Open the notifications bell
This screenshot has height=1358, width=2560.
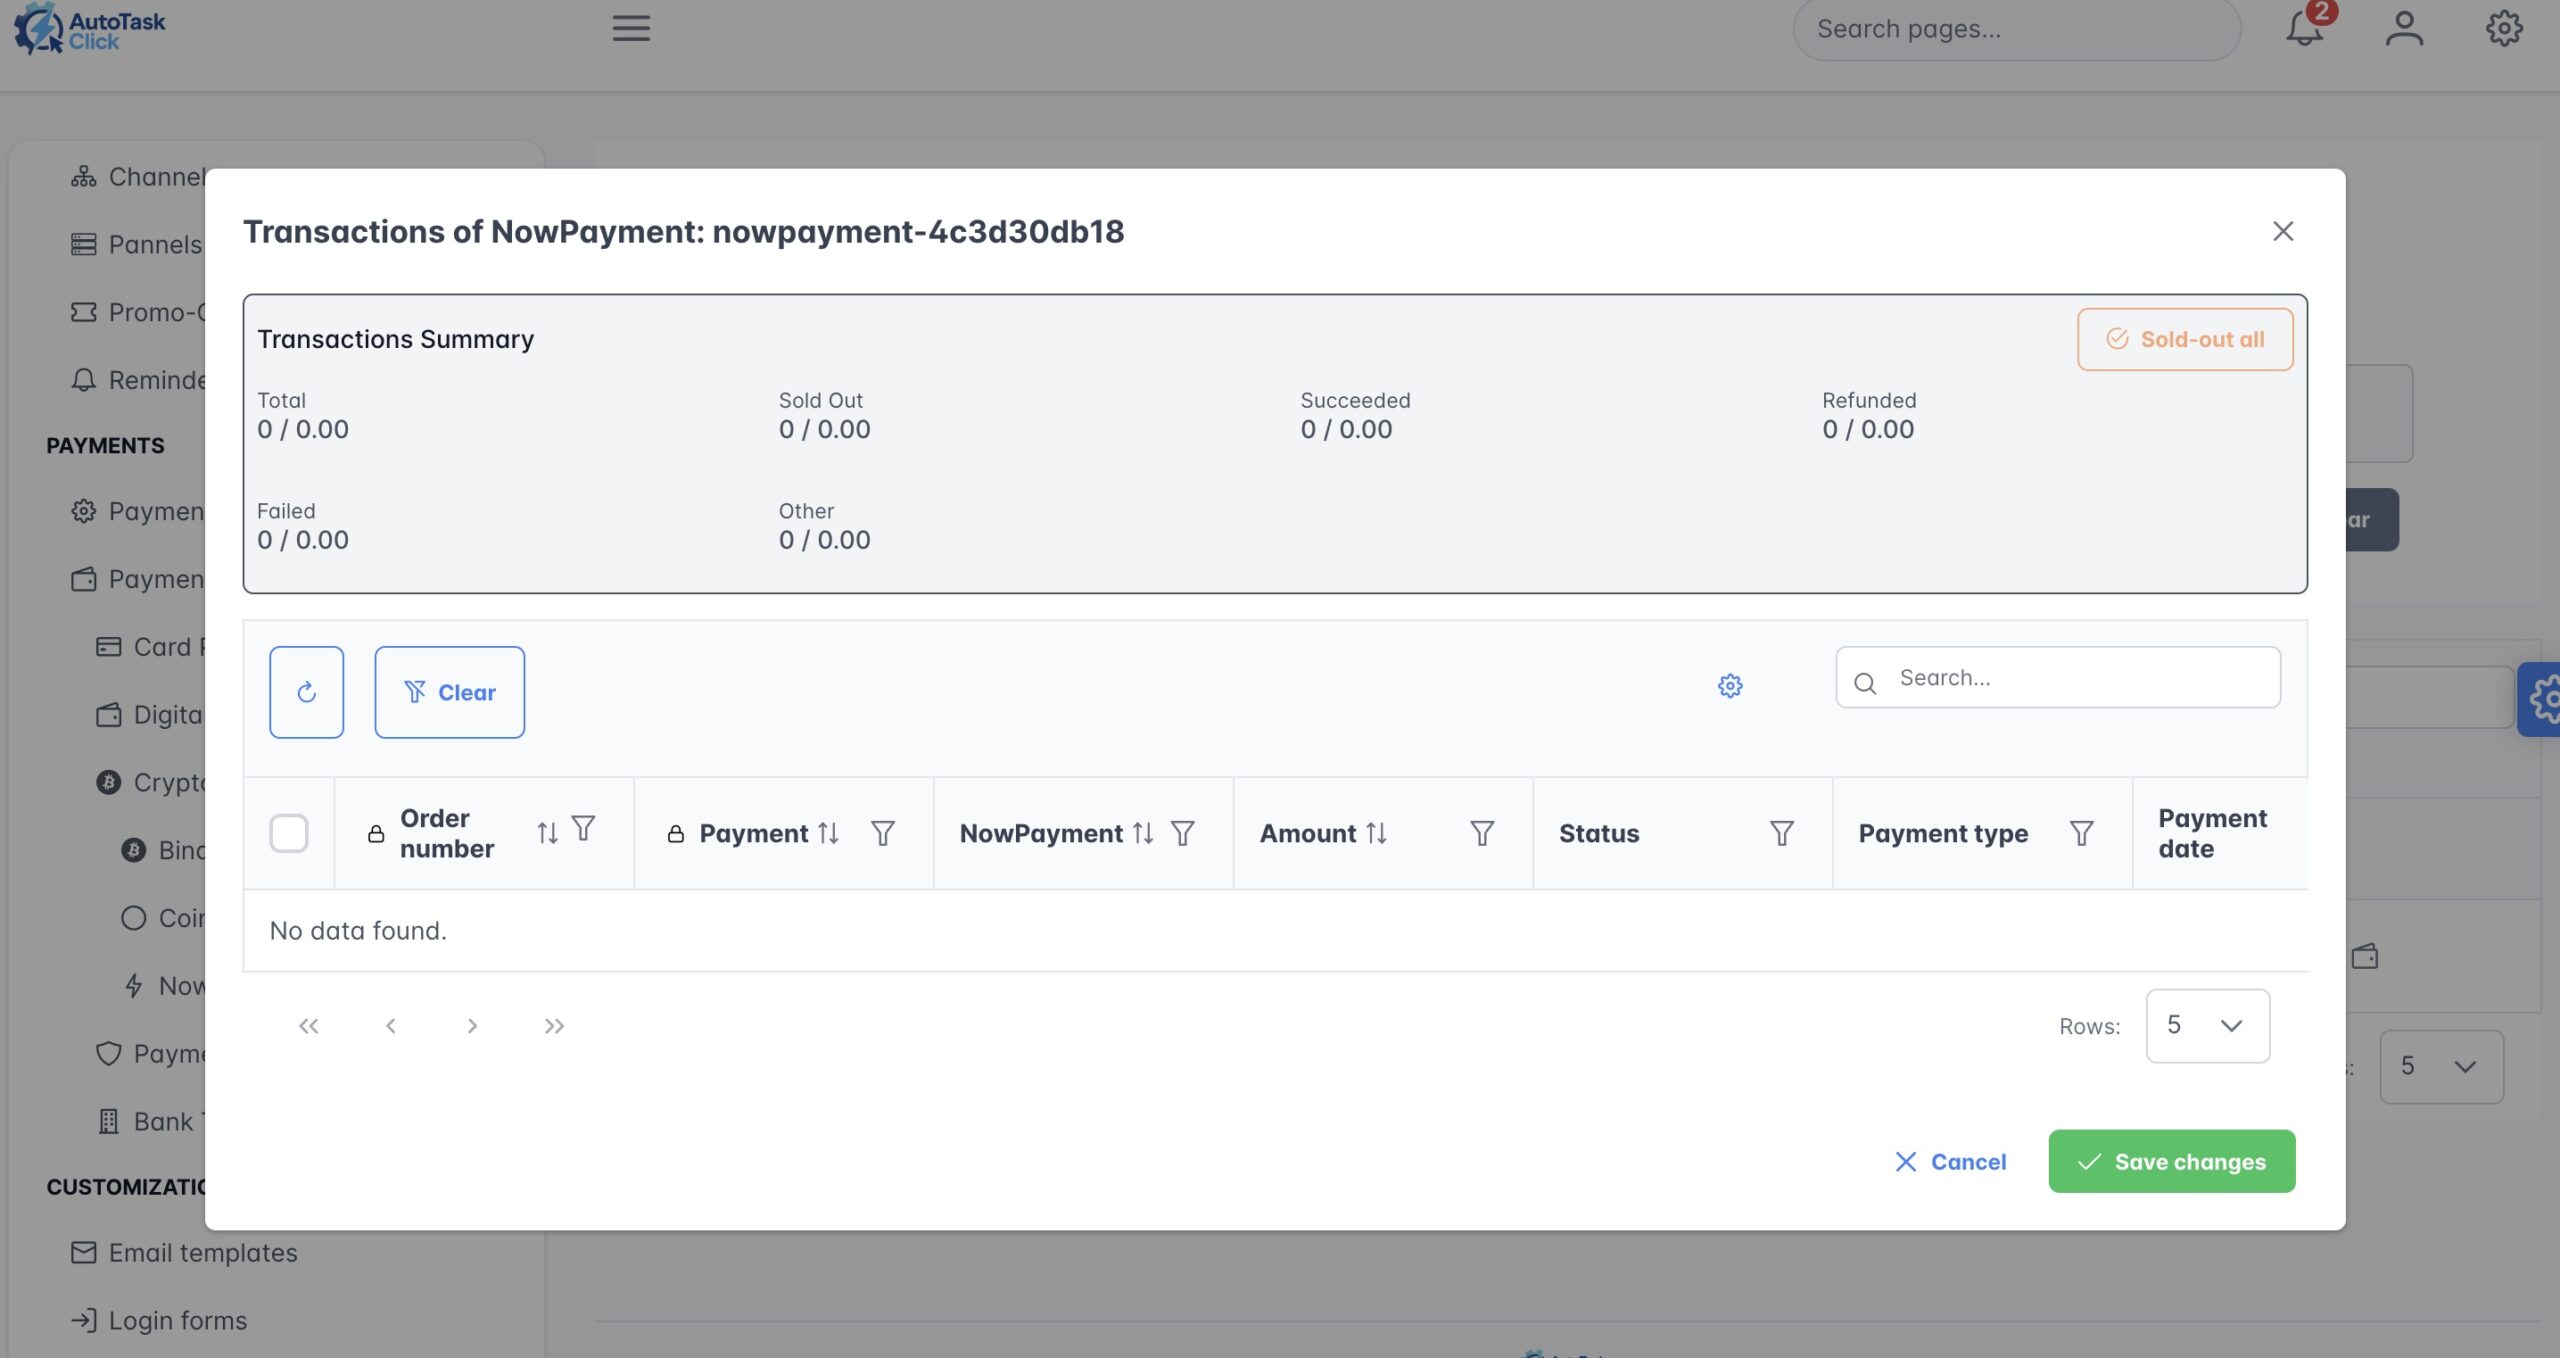point(2306,28)
